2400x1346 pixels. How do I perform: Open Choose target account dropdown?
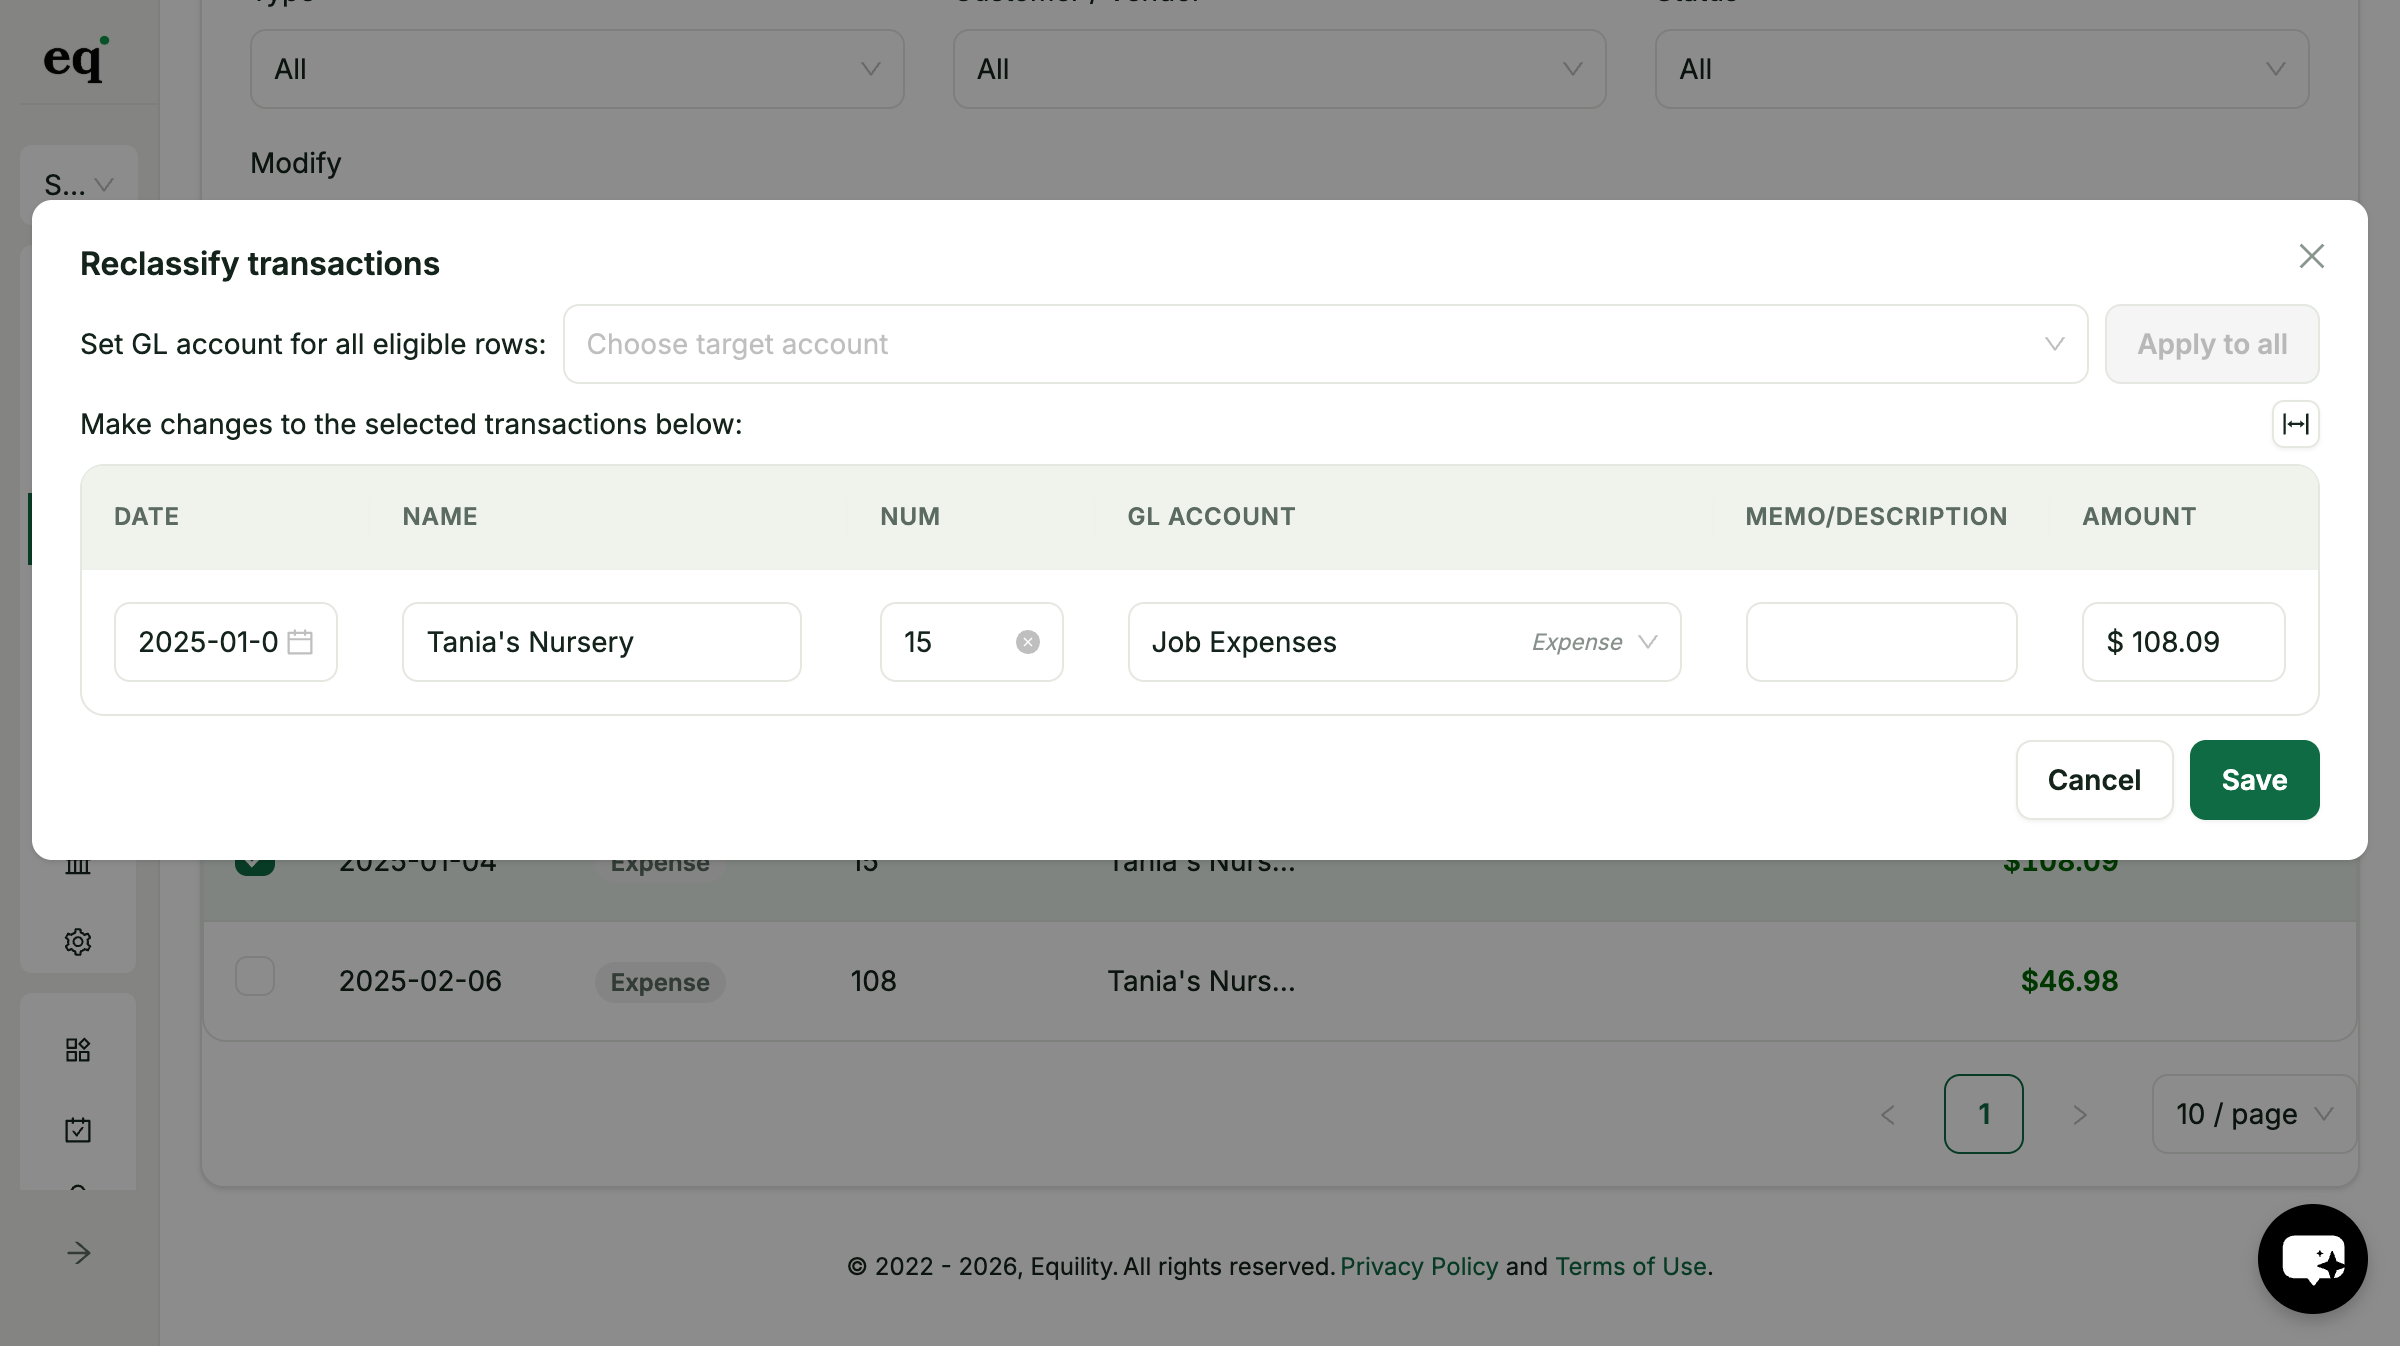[x=1325, y=344]
